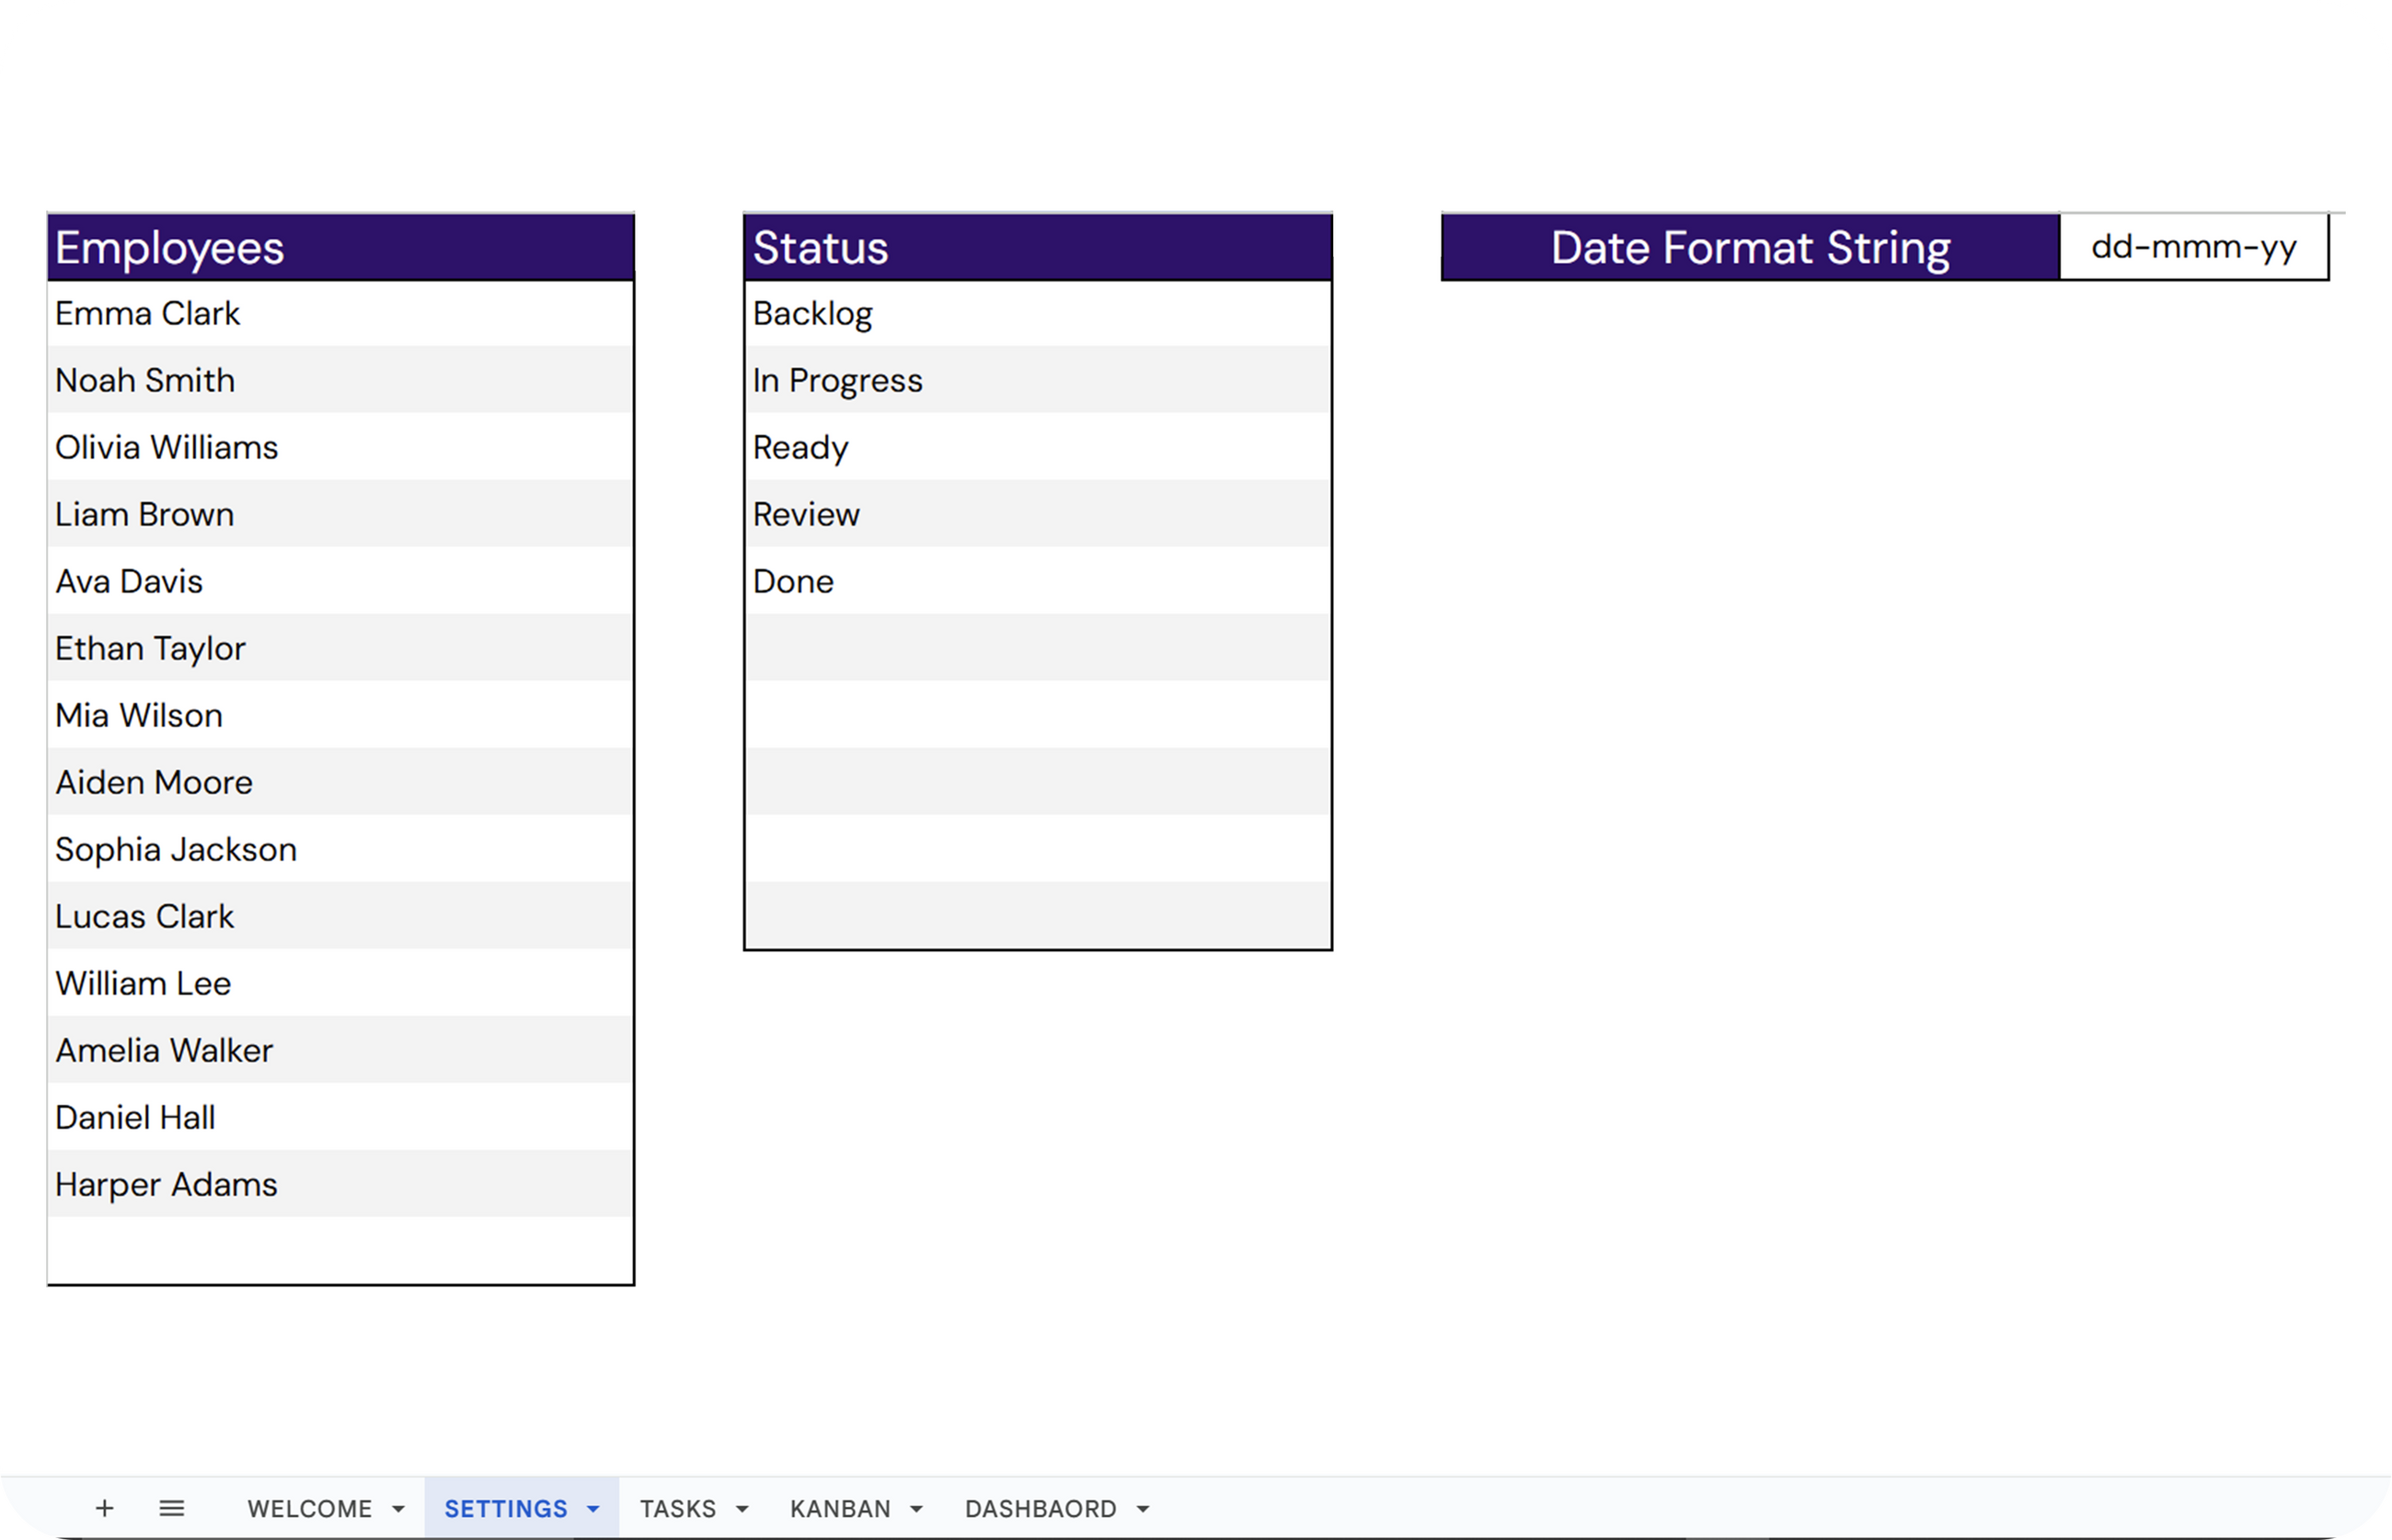
Task: Expand the DASHBAORD tab dropdown arrow
Action: coord(1143,1509)
